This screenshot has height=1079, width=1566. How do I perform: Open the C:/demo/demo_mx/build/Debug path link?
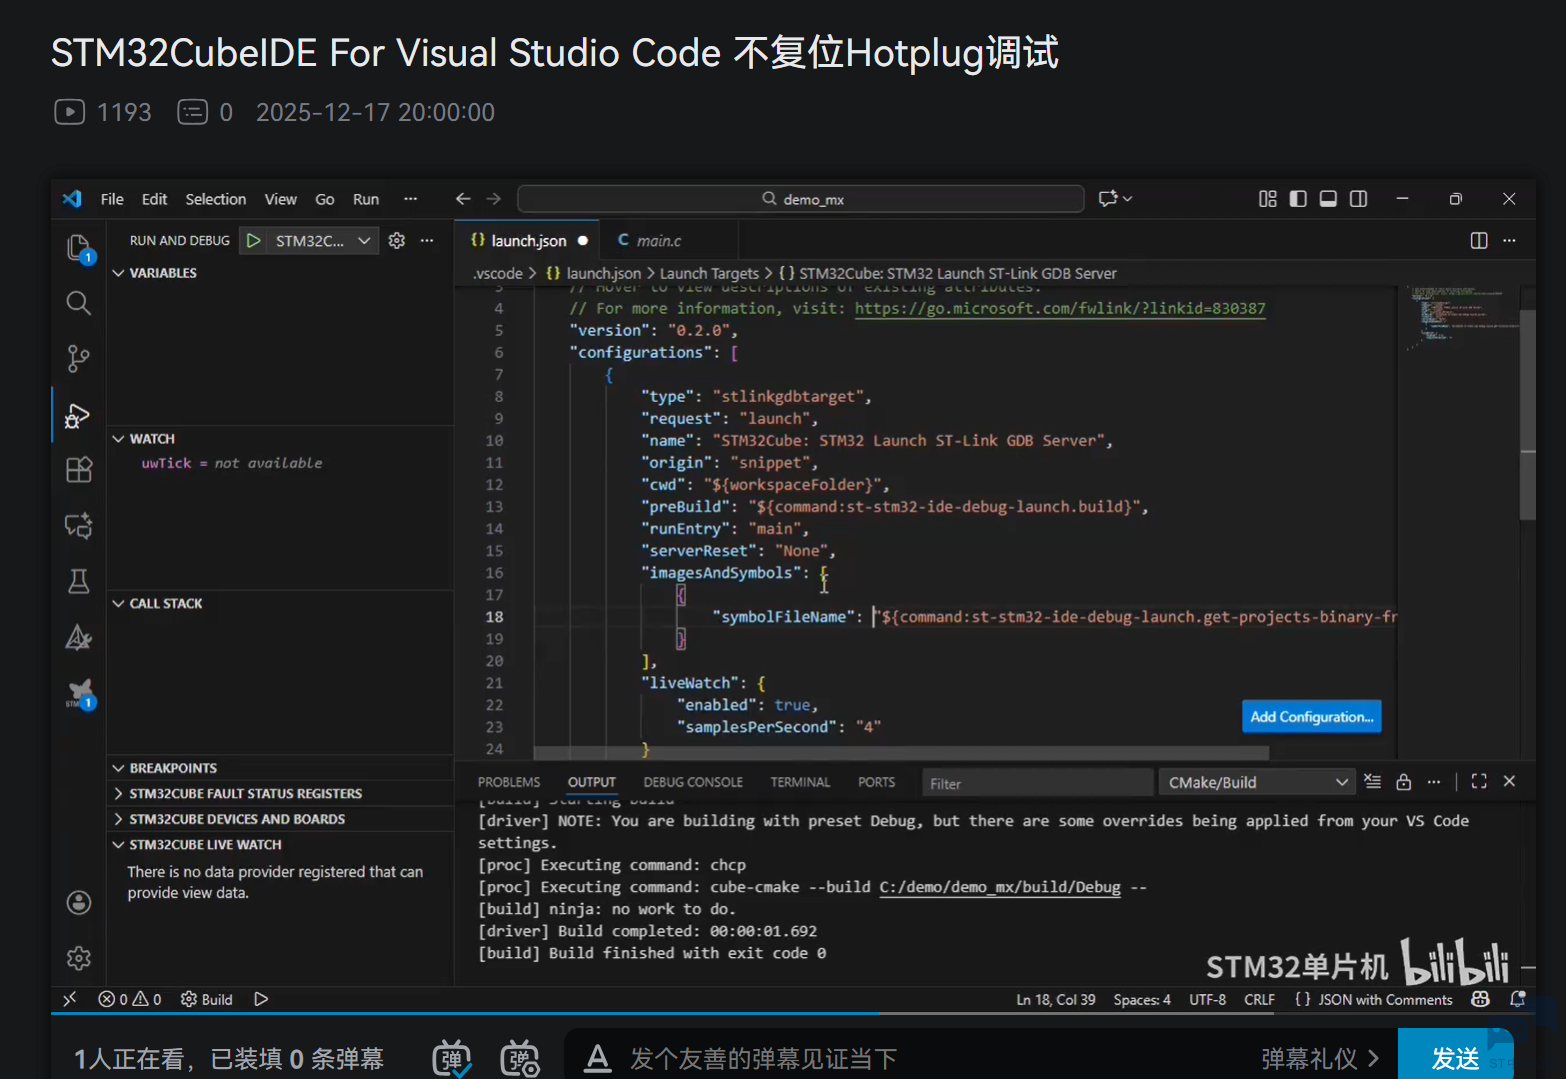[x=1000, y=887]
